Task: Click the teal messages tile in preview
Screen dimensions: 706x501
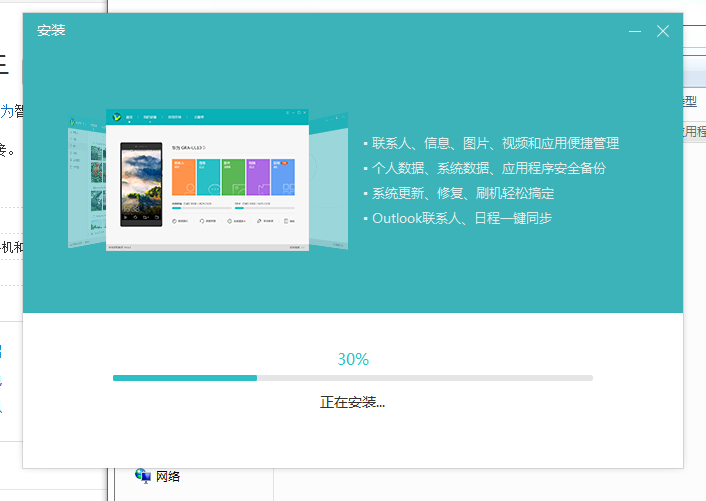Action: tap(208, 177)
